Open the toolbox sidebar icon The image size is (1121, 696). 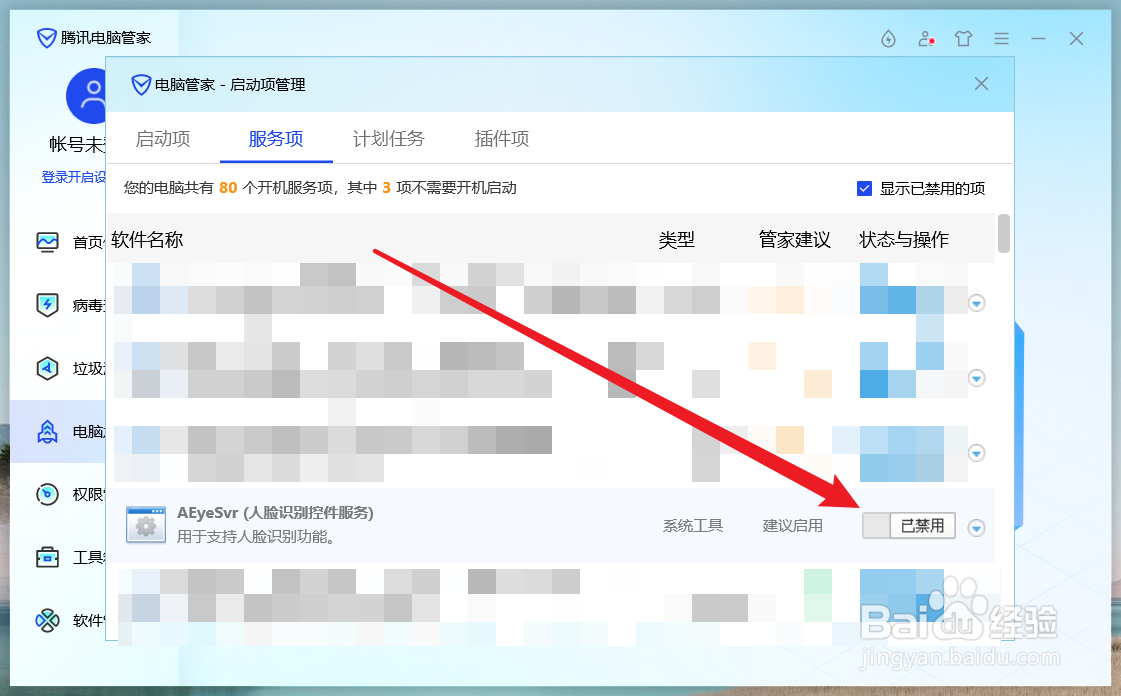point(47,557)
